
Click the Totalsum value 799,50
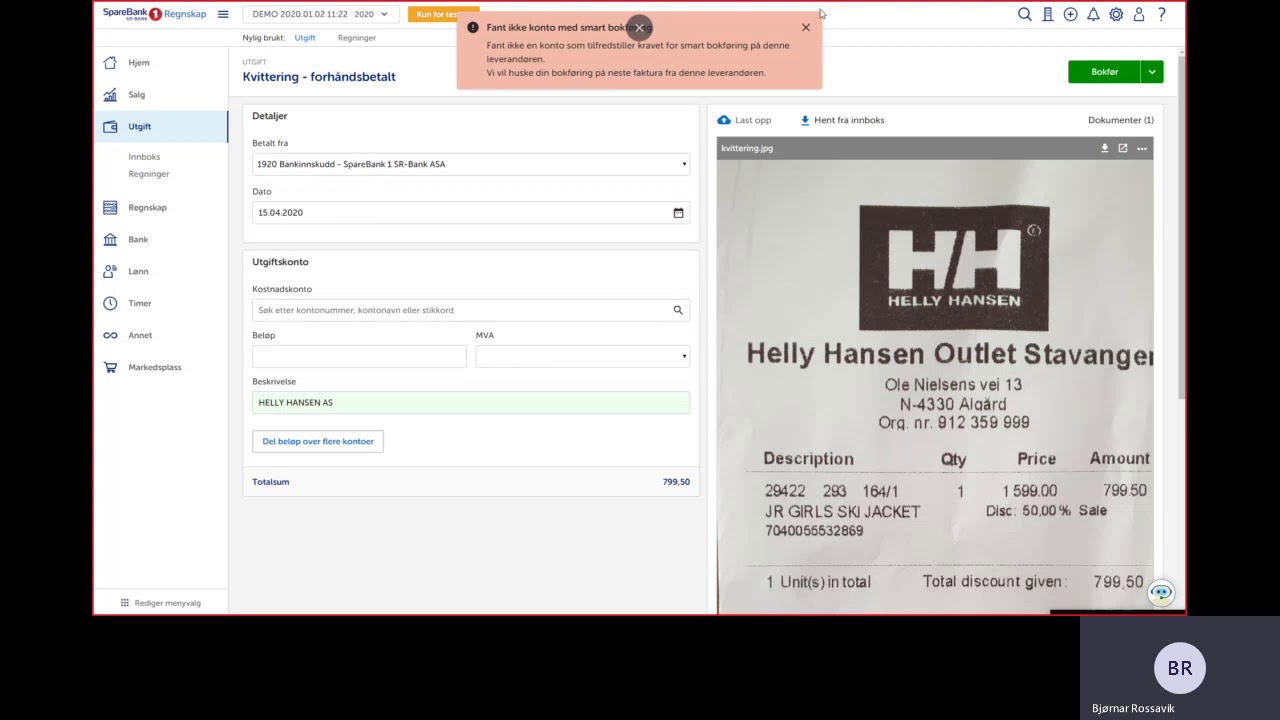click(x=676, y=482)
